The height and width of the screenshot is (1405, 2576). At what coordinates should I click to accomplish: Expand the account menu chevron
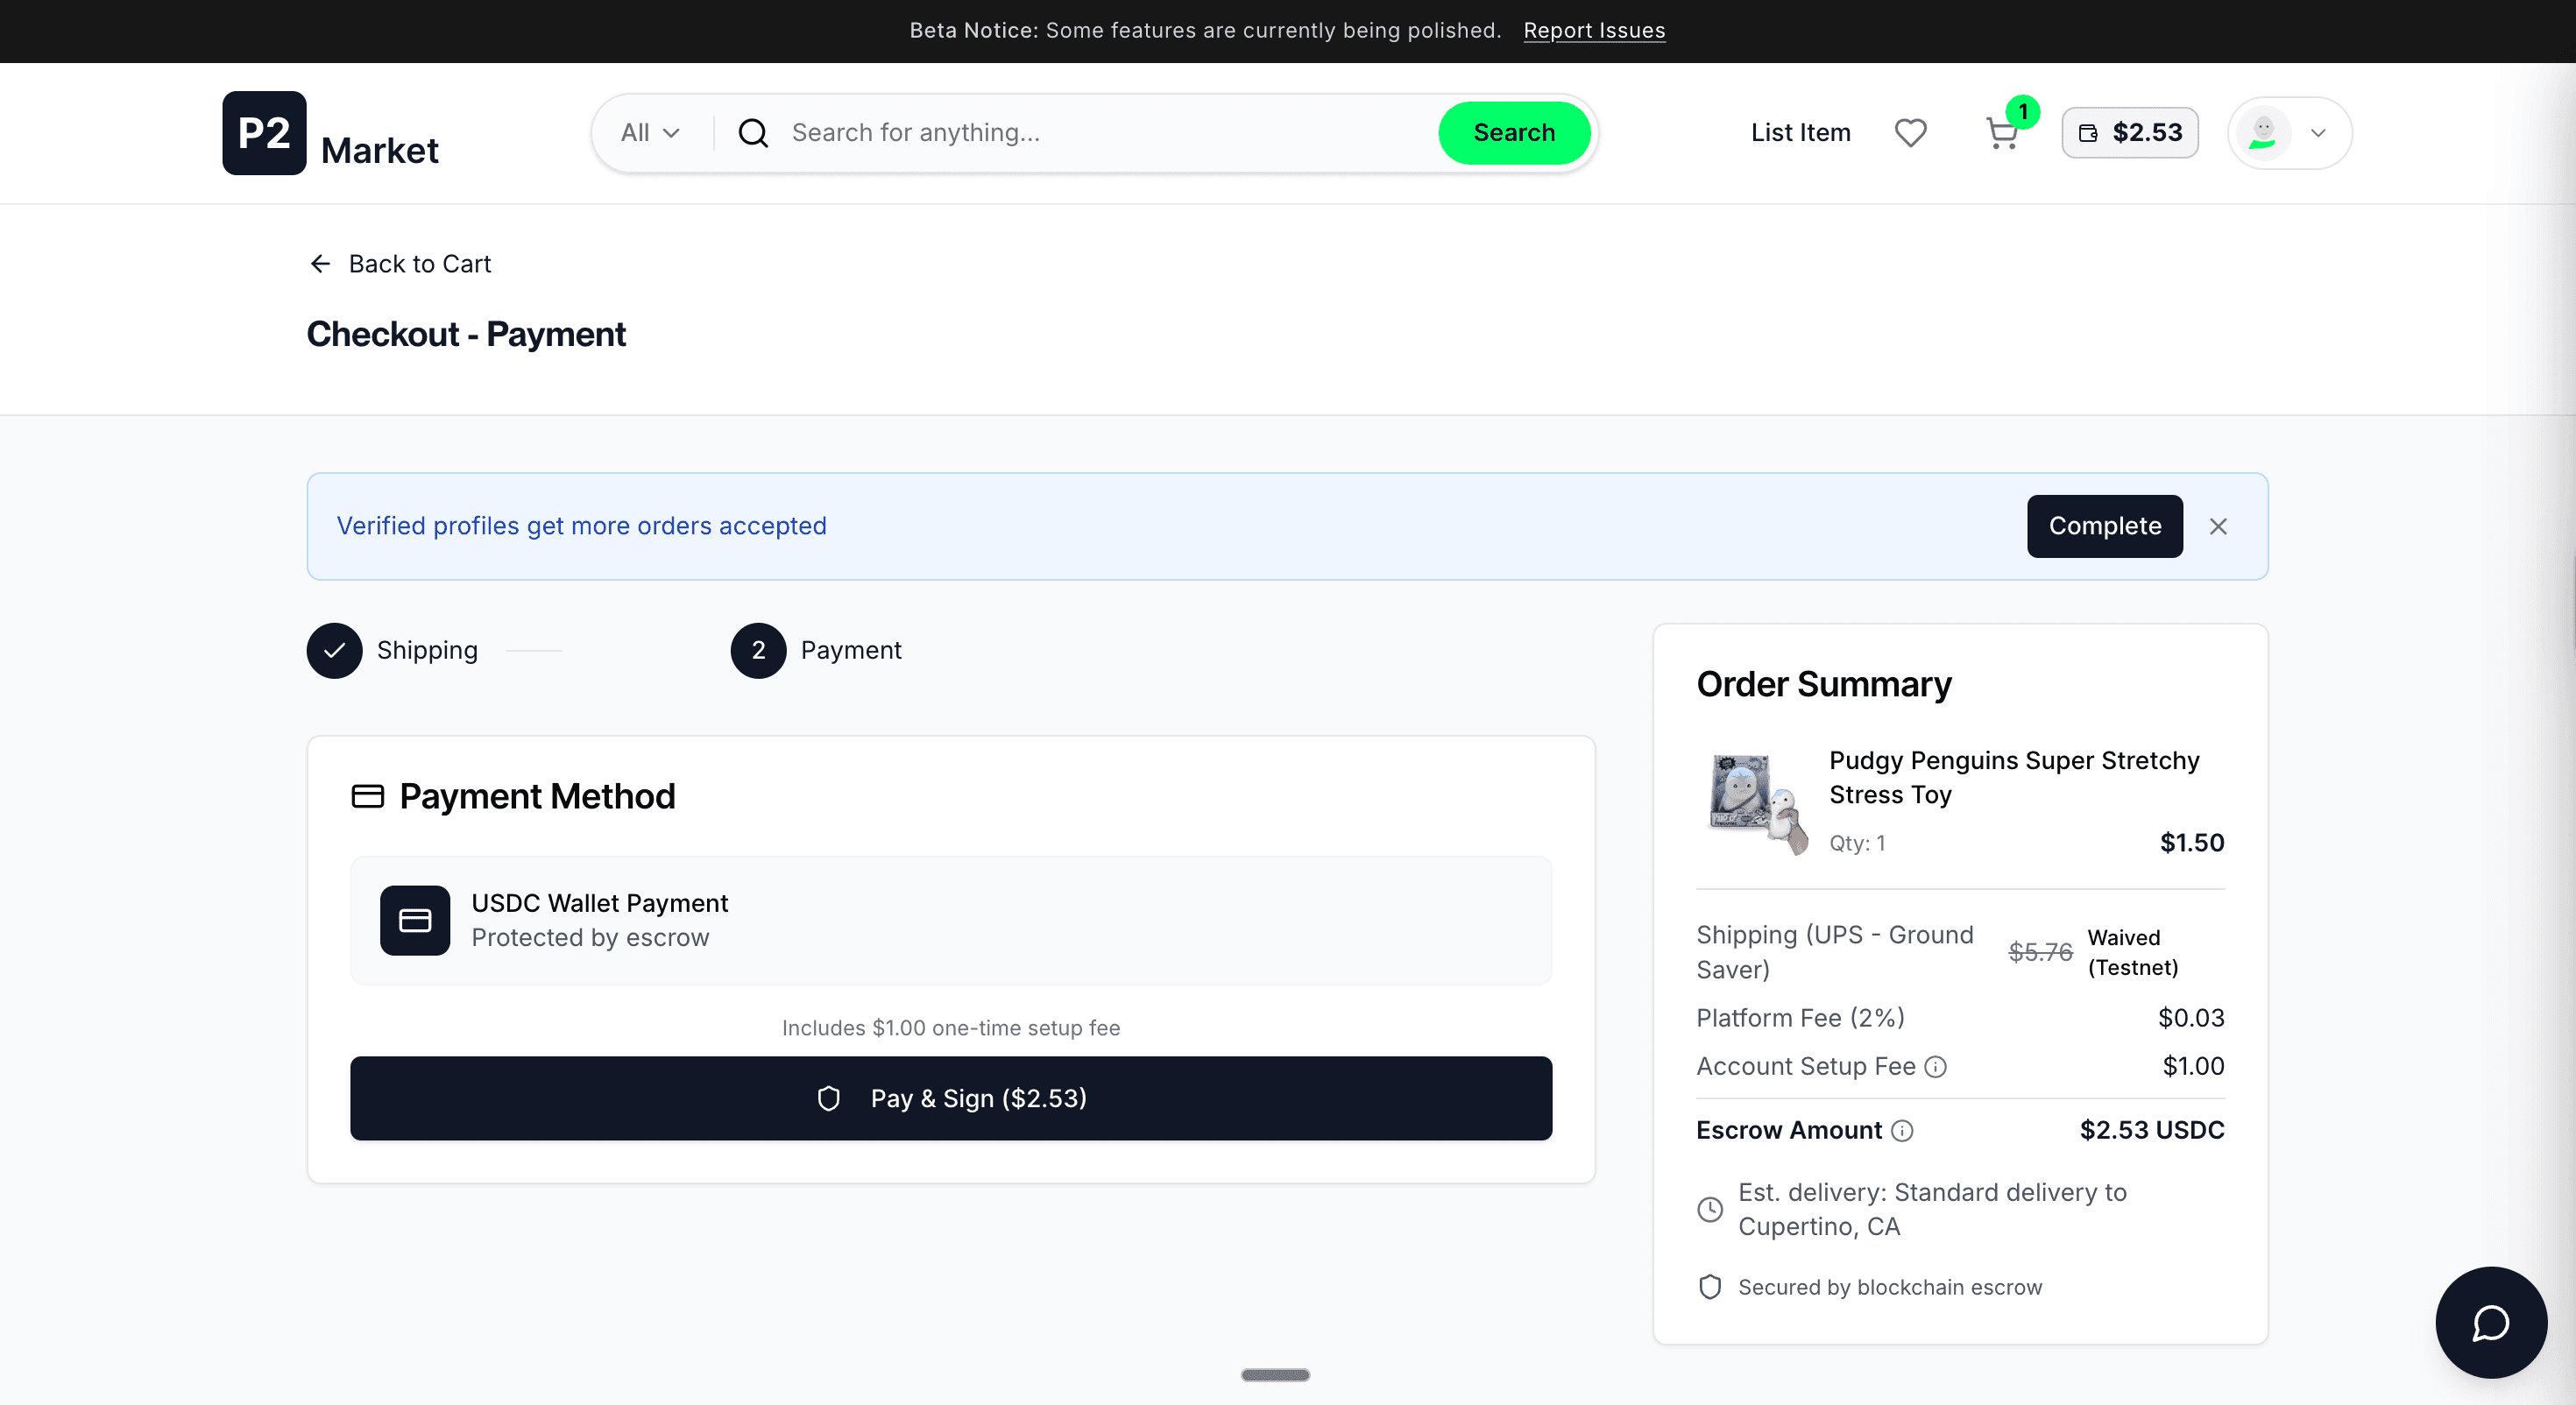click(x=2318, y=133)
